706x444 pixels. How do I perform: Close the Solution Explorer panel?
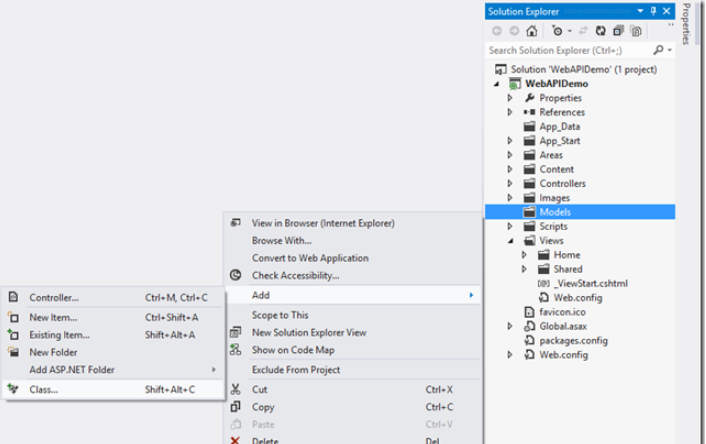coord(667,11)
